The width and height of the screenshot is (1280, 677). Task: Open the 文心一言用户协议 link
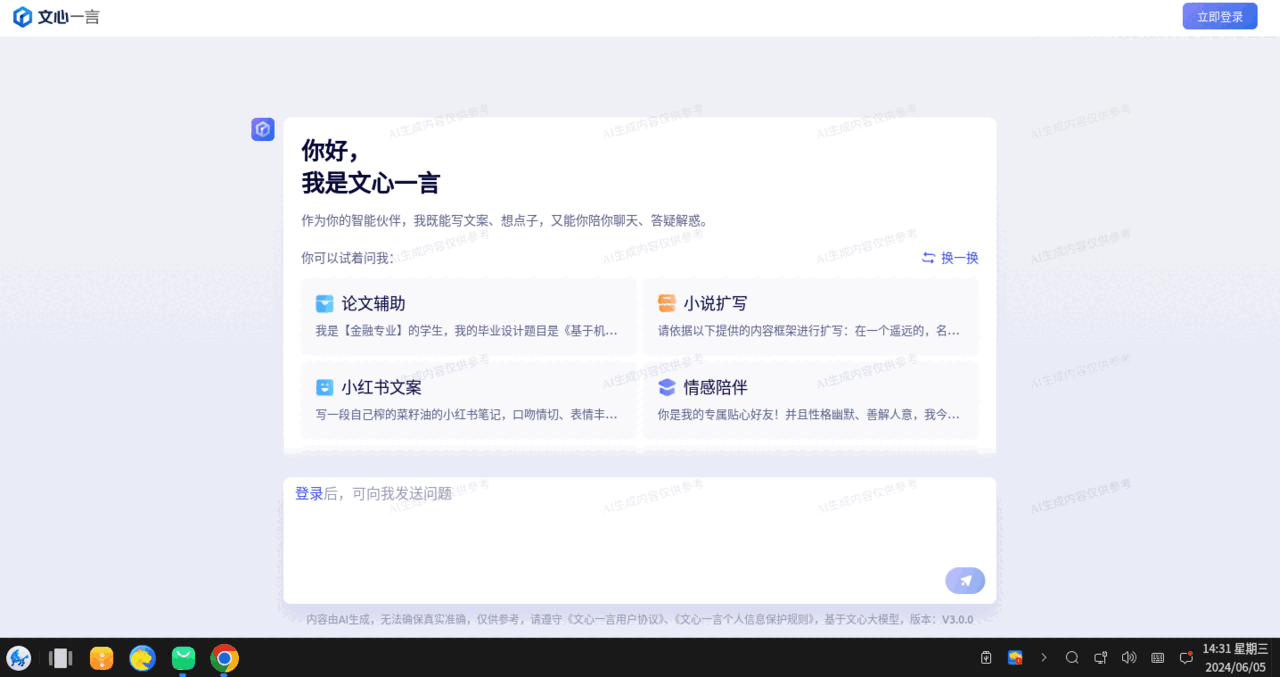click(x=617, y=620)
